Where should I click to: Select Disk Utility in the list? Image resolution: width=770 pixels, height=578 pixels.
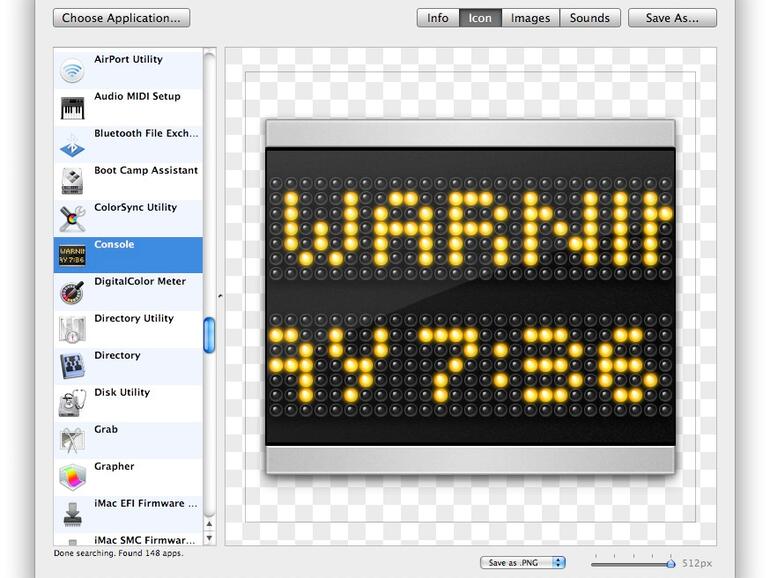pyautogui.click(x=128, y=403)
